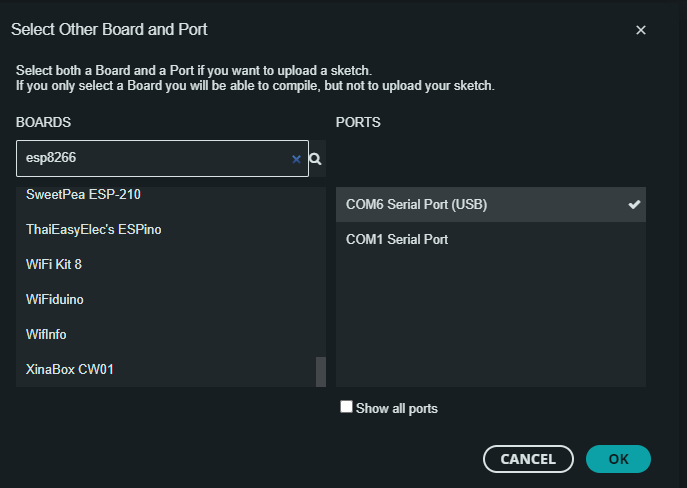Click the boards list scrollbar thumb
Screen dimensions: 687x488
pos(321,372)
